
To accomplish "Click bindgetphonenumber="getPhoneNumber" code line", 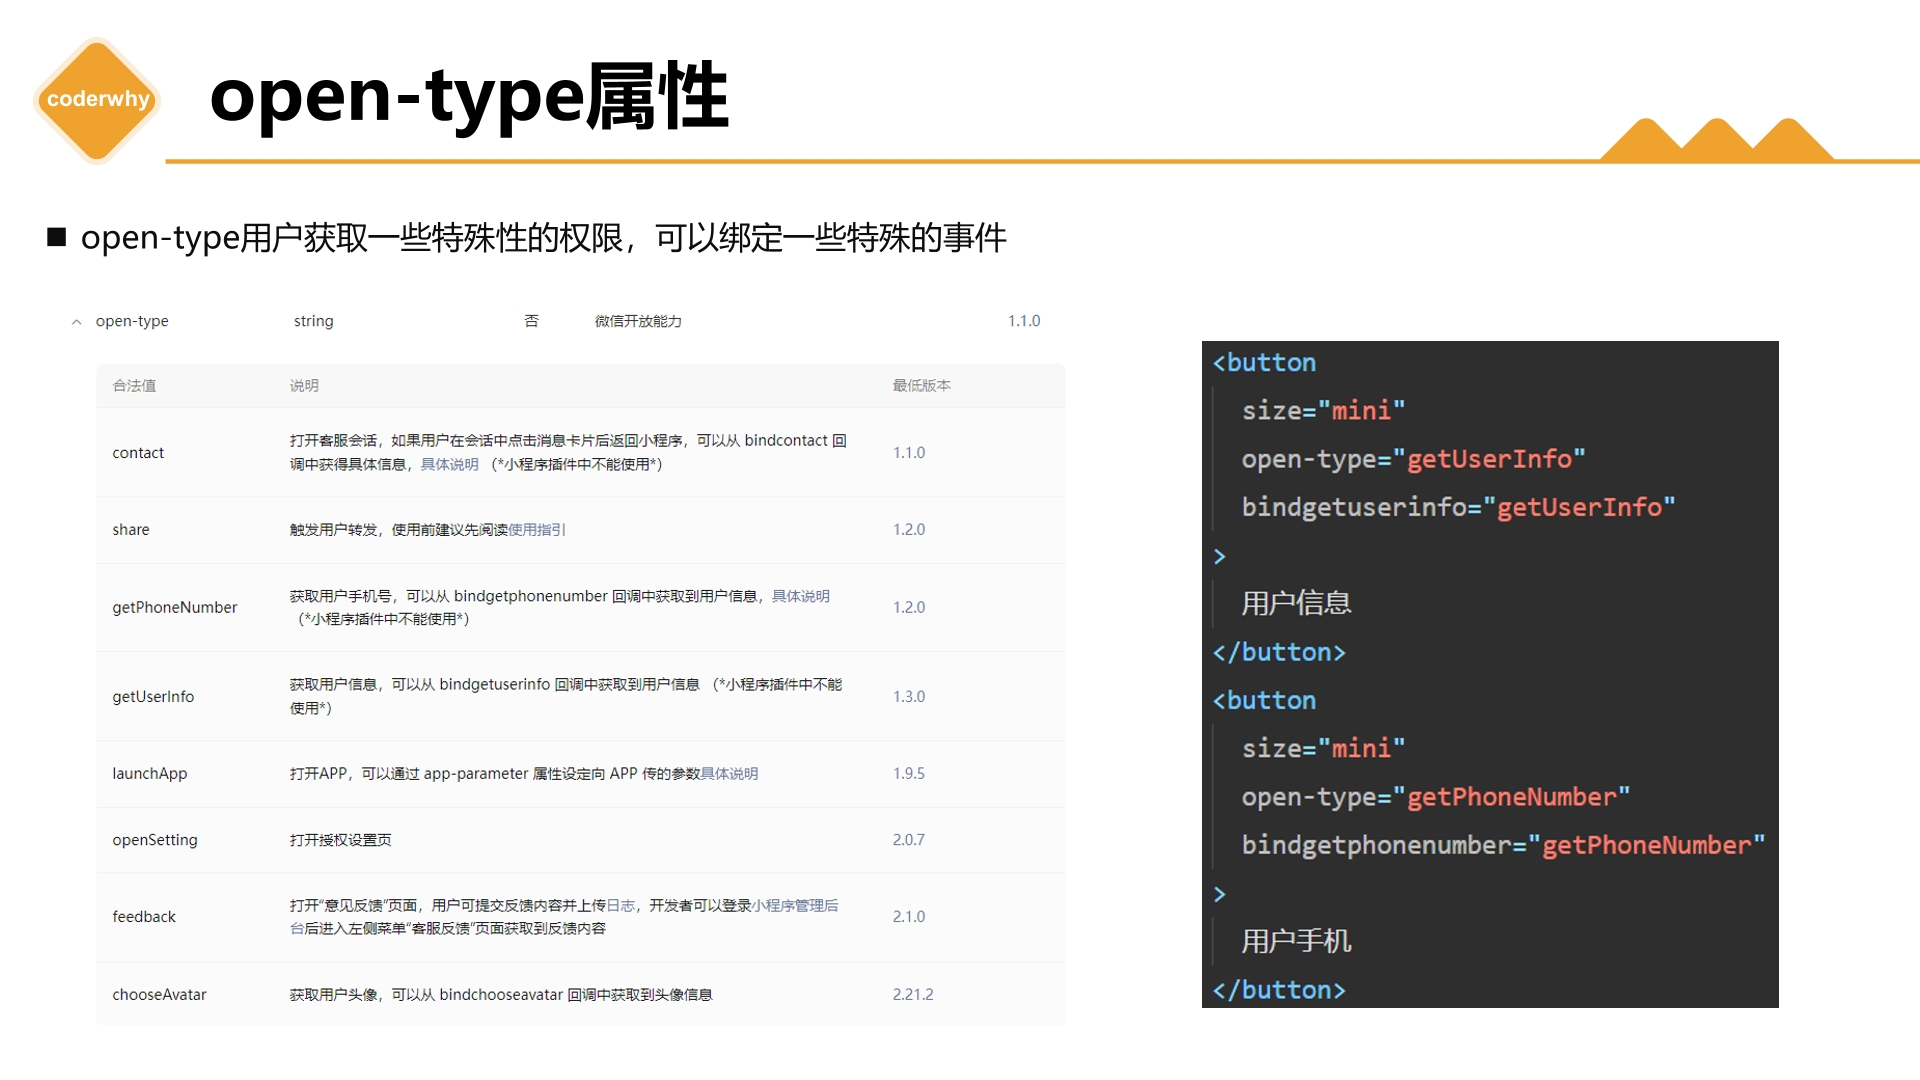I will (1503, 845).
